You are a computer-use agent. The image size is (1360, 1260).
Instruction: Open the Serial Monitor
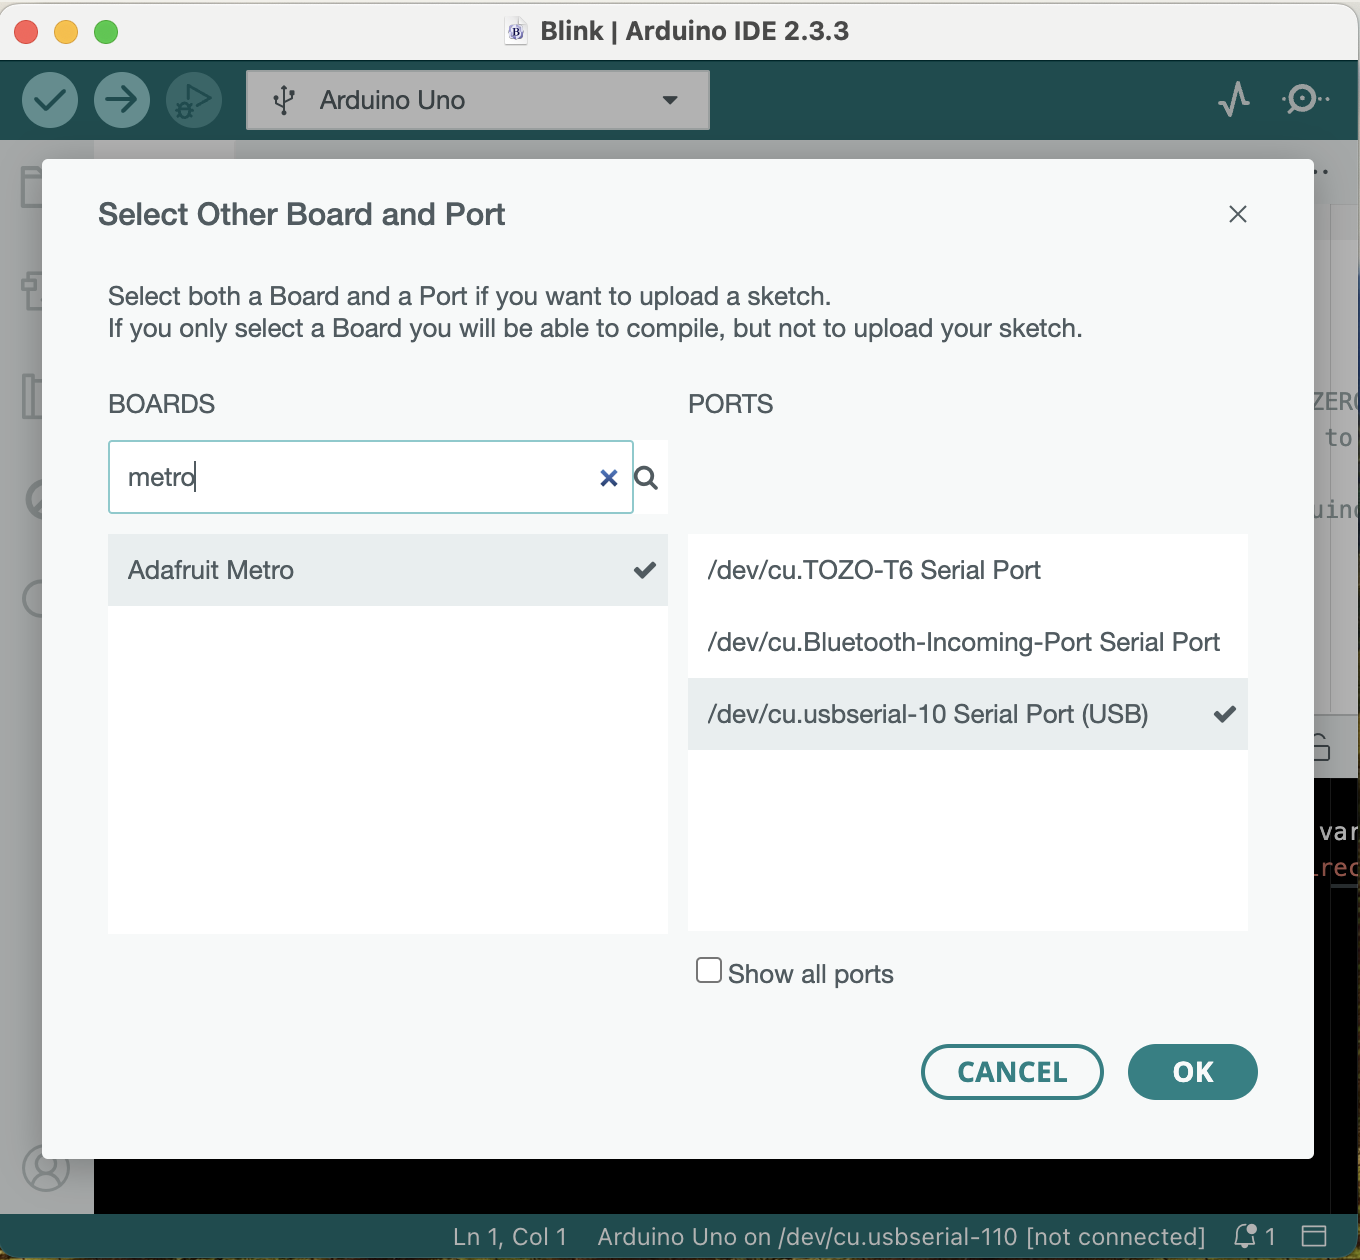[x=1305, y=99]
